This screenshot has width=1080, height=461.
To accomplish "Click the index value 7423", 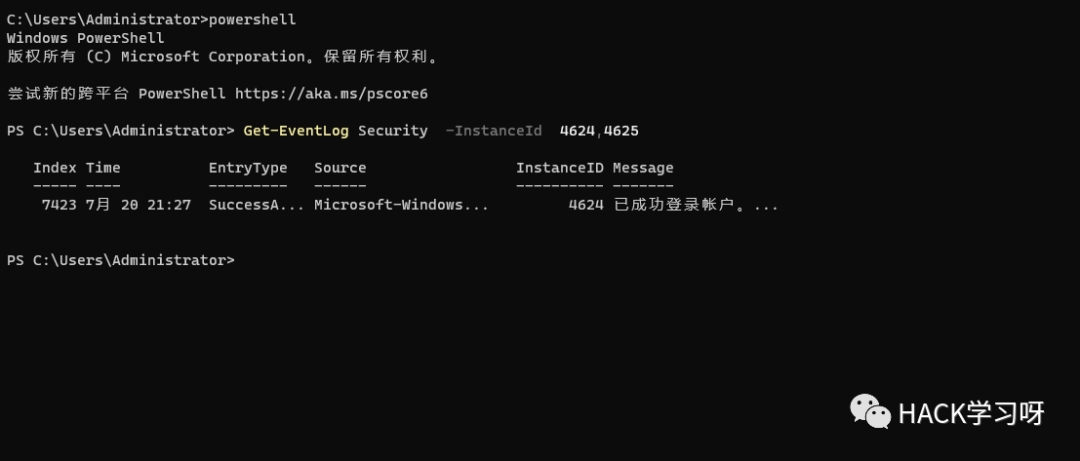I will click(59, 205).
